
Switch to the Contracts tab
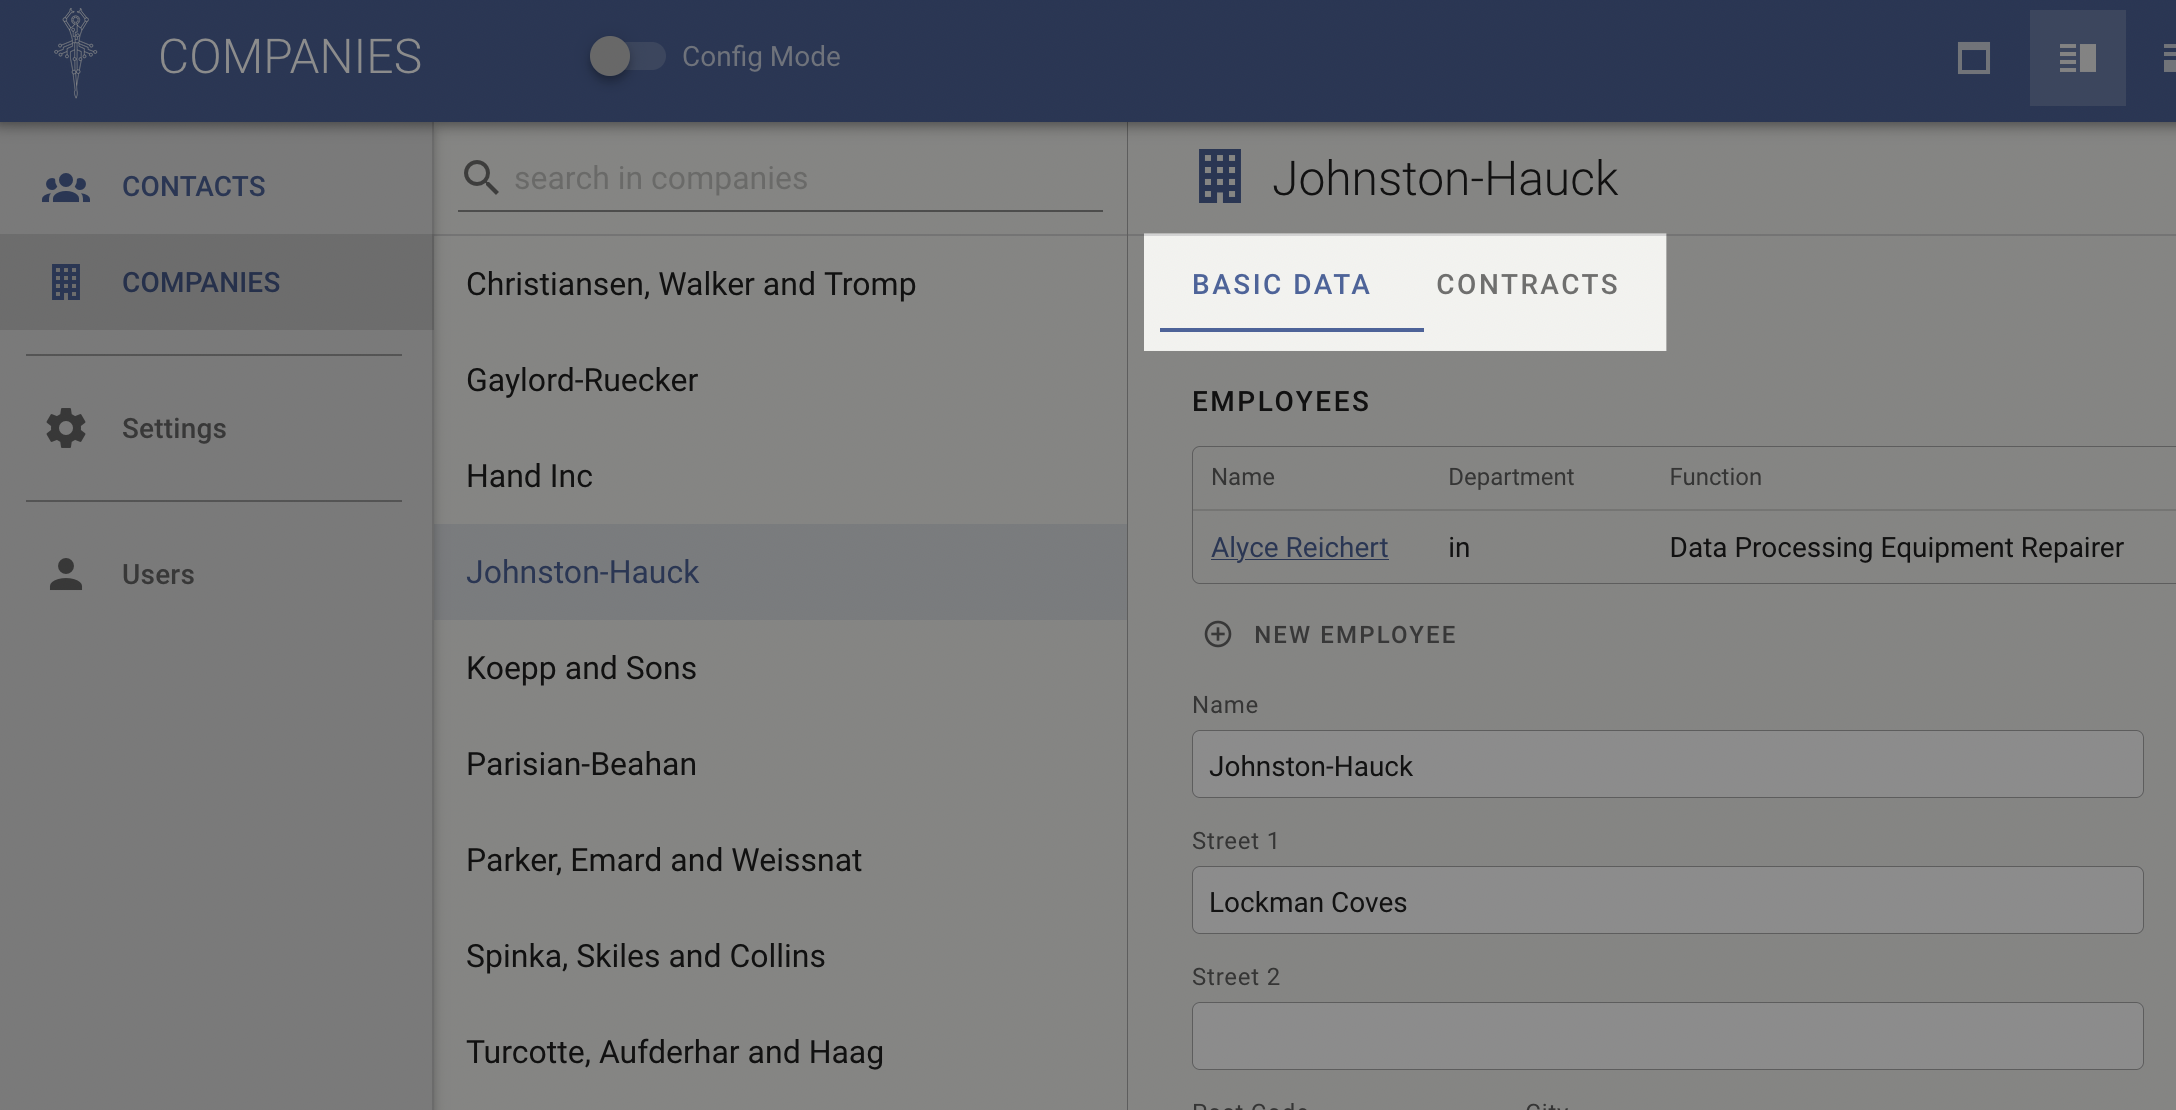coord(1527,285)
